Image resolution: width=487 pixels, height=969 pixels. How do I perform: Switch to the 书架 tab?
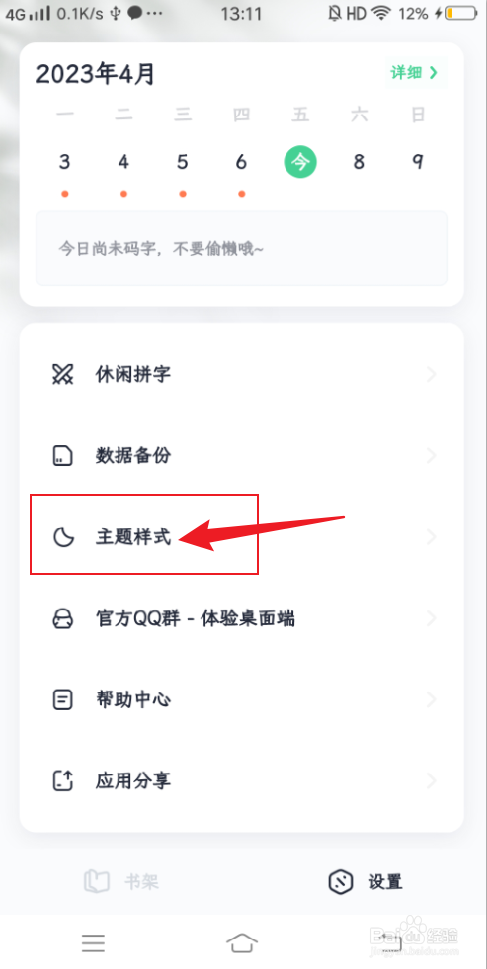(122, 881)
